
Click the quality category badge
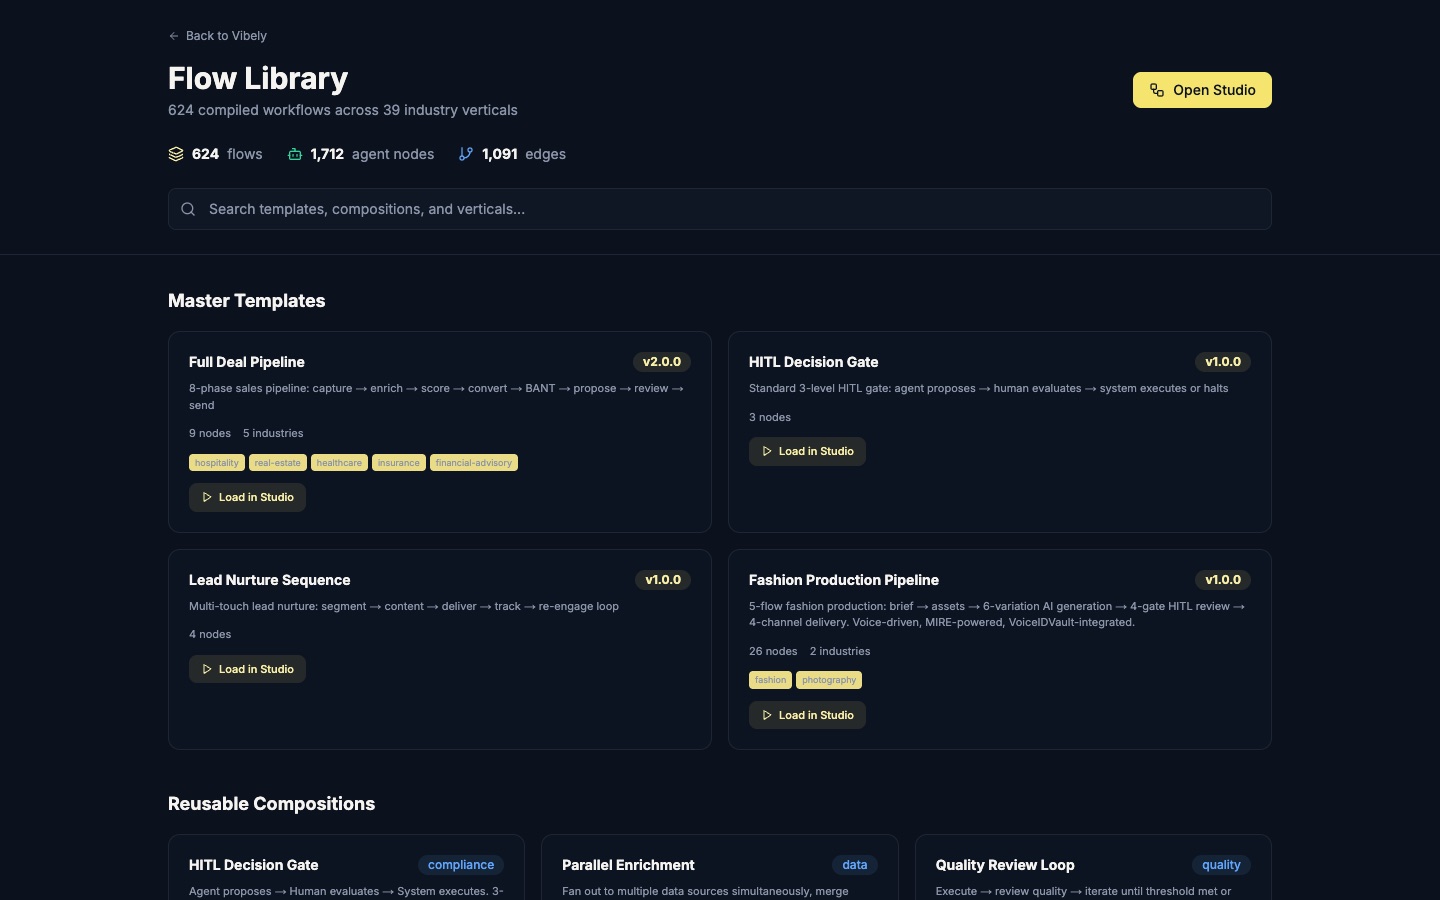(1221, 865)
